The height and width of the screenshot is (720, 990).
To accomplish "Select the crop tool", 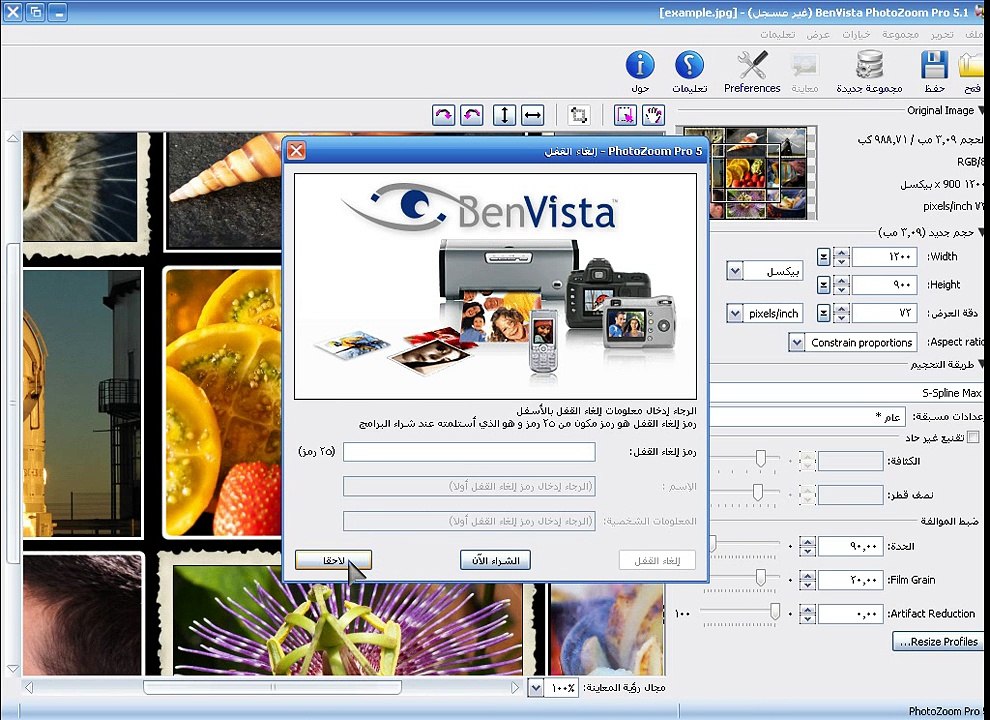I will click(578, 115).
